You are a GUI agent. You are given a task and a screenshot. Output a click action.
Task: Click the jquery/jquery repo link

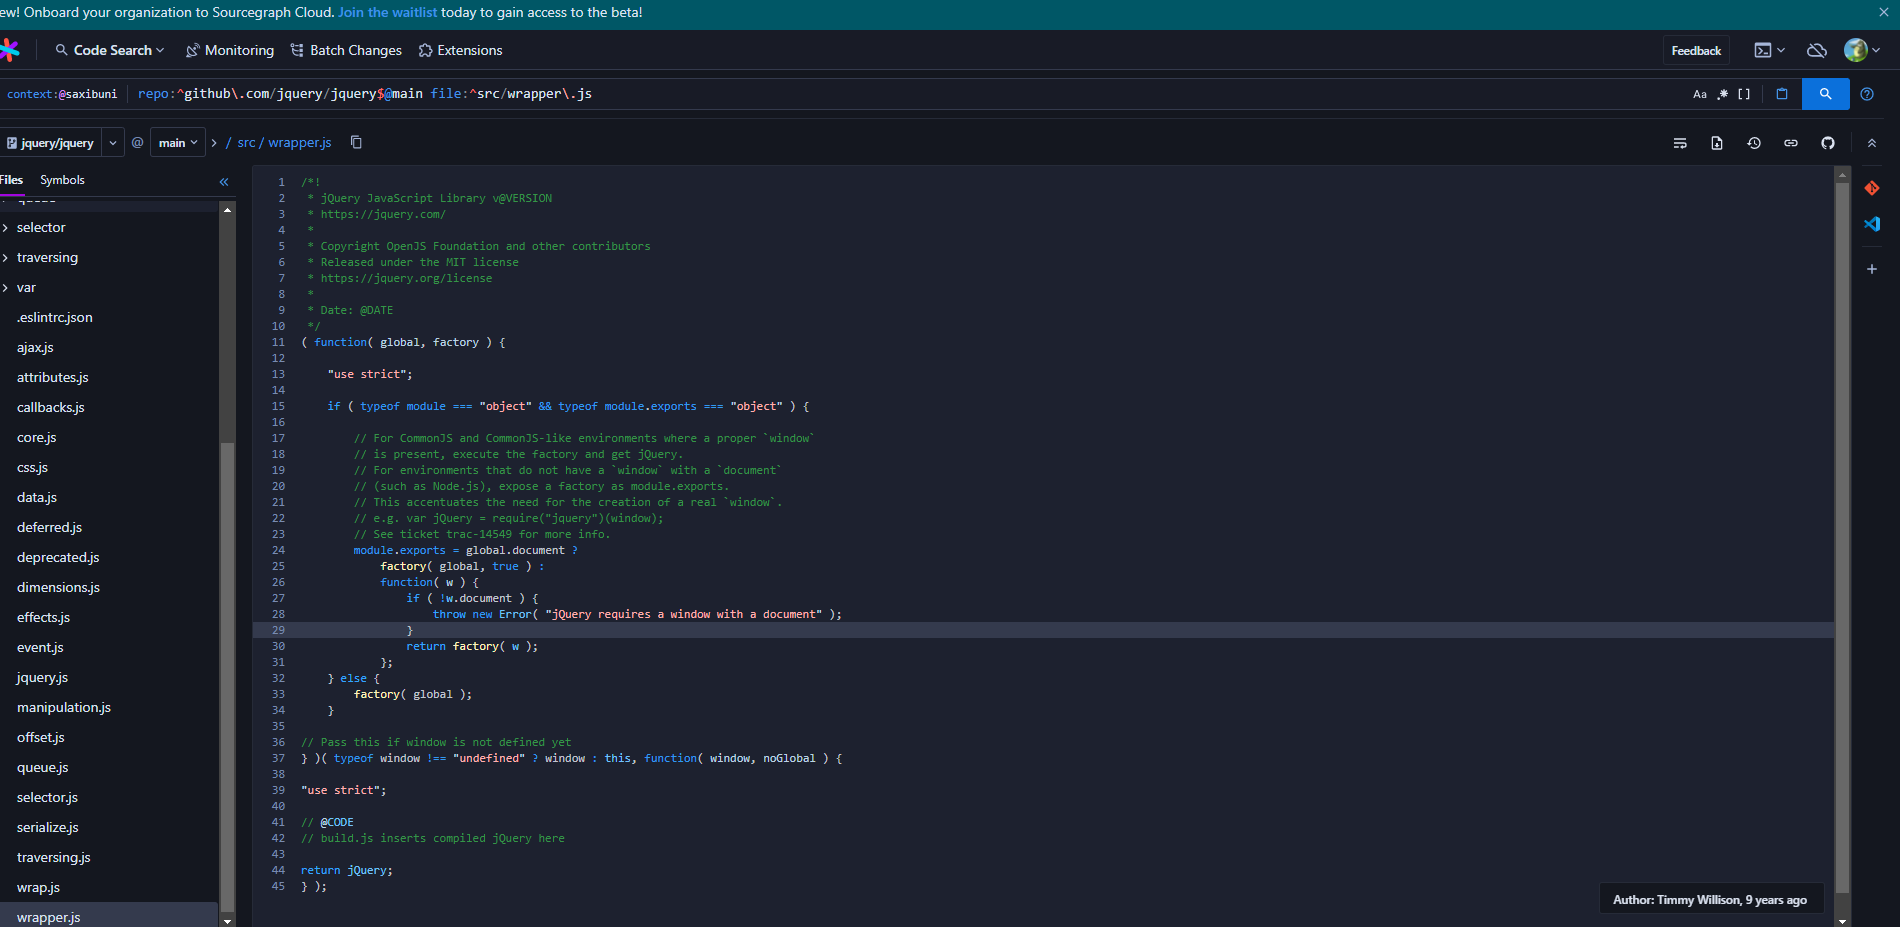tap(51, 143)
